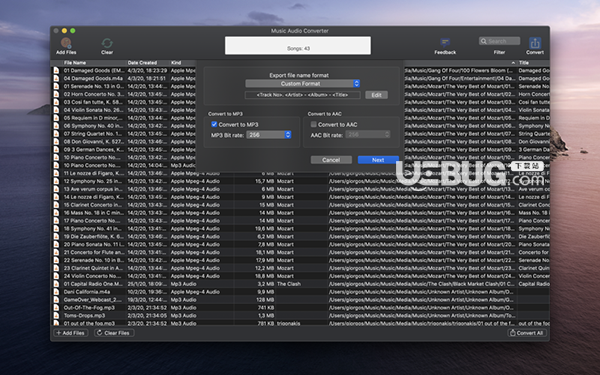This screenshot has width=600, height=375.
Task: Click file icon for 01 Serenade No. 13
Action: click(56, 86)
